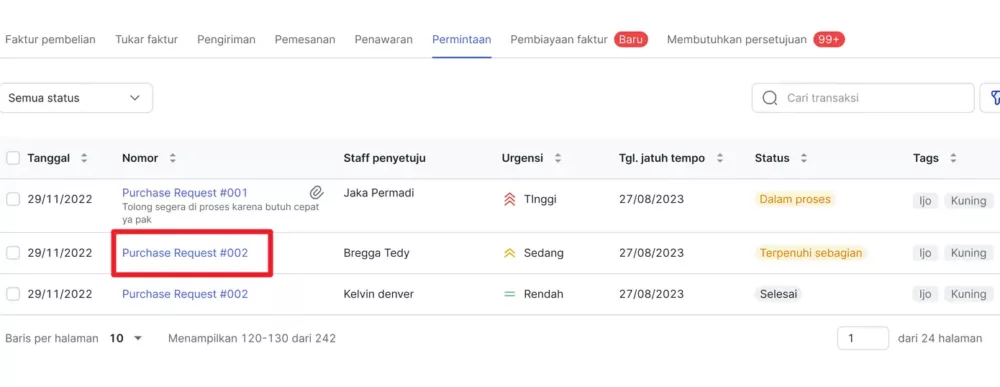Sort by the Nomor column
The height and width of the screenshot is (387, 1000).
tap(172, 158)
